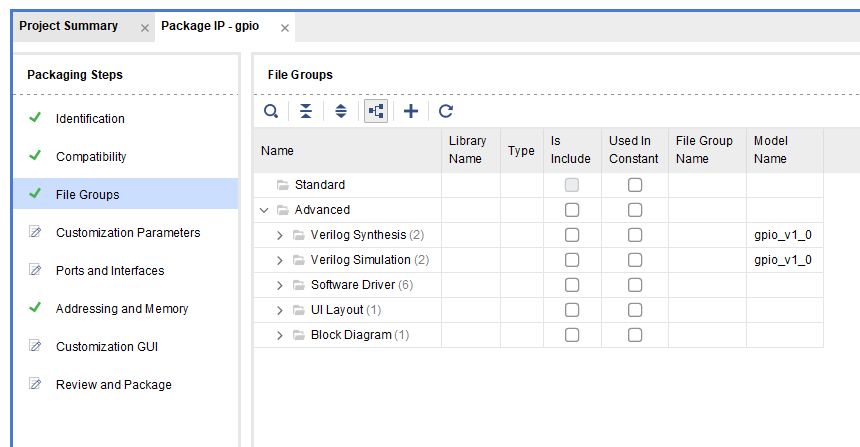Close the Project Summary tab
Viewport: 860px width, 447px height.
click(145, 28)
